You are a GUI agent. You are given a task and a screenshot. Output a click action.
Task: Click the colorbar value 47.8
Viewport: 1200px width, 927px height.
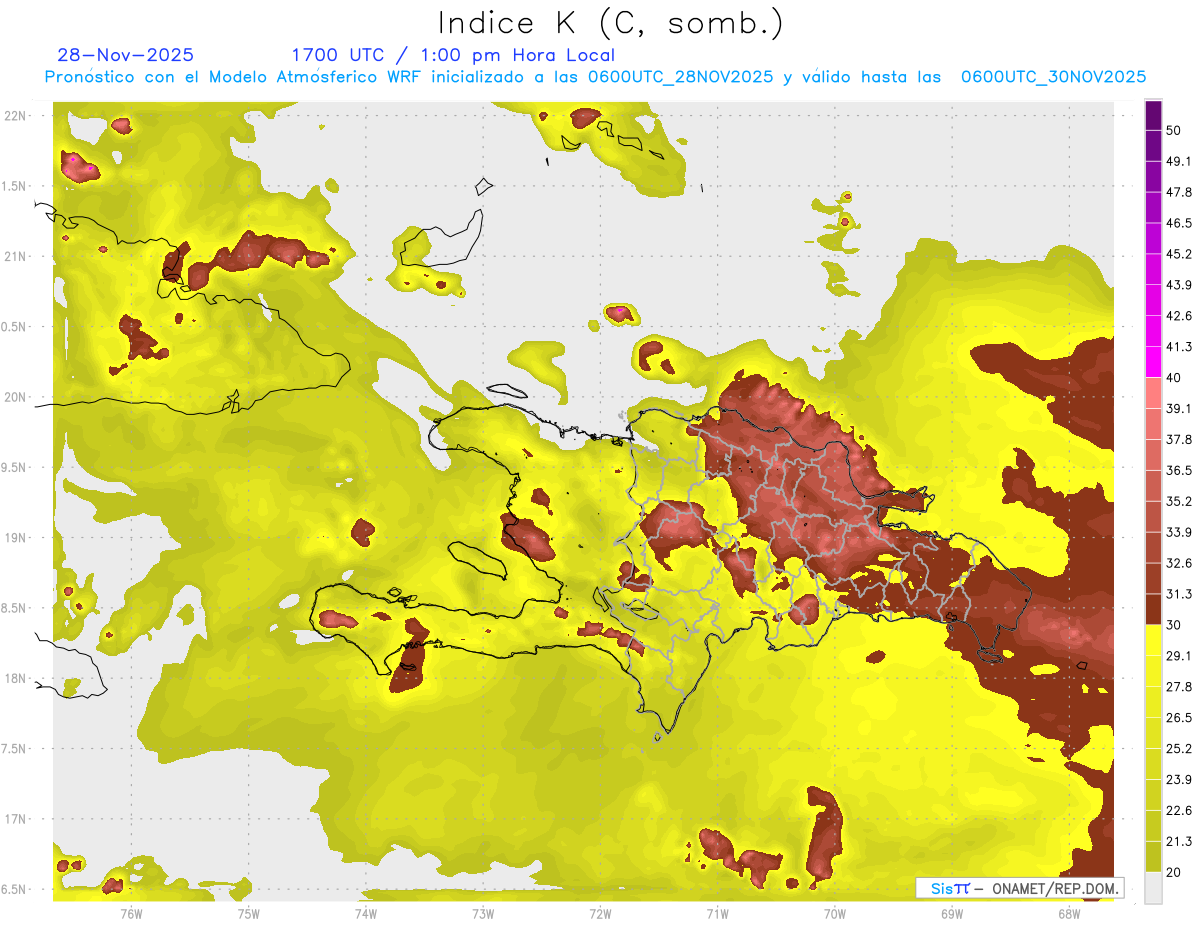coord(1179,192)
